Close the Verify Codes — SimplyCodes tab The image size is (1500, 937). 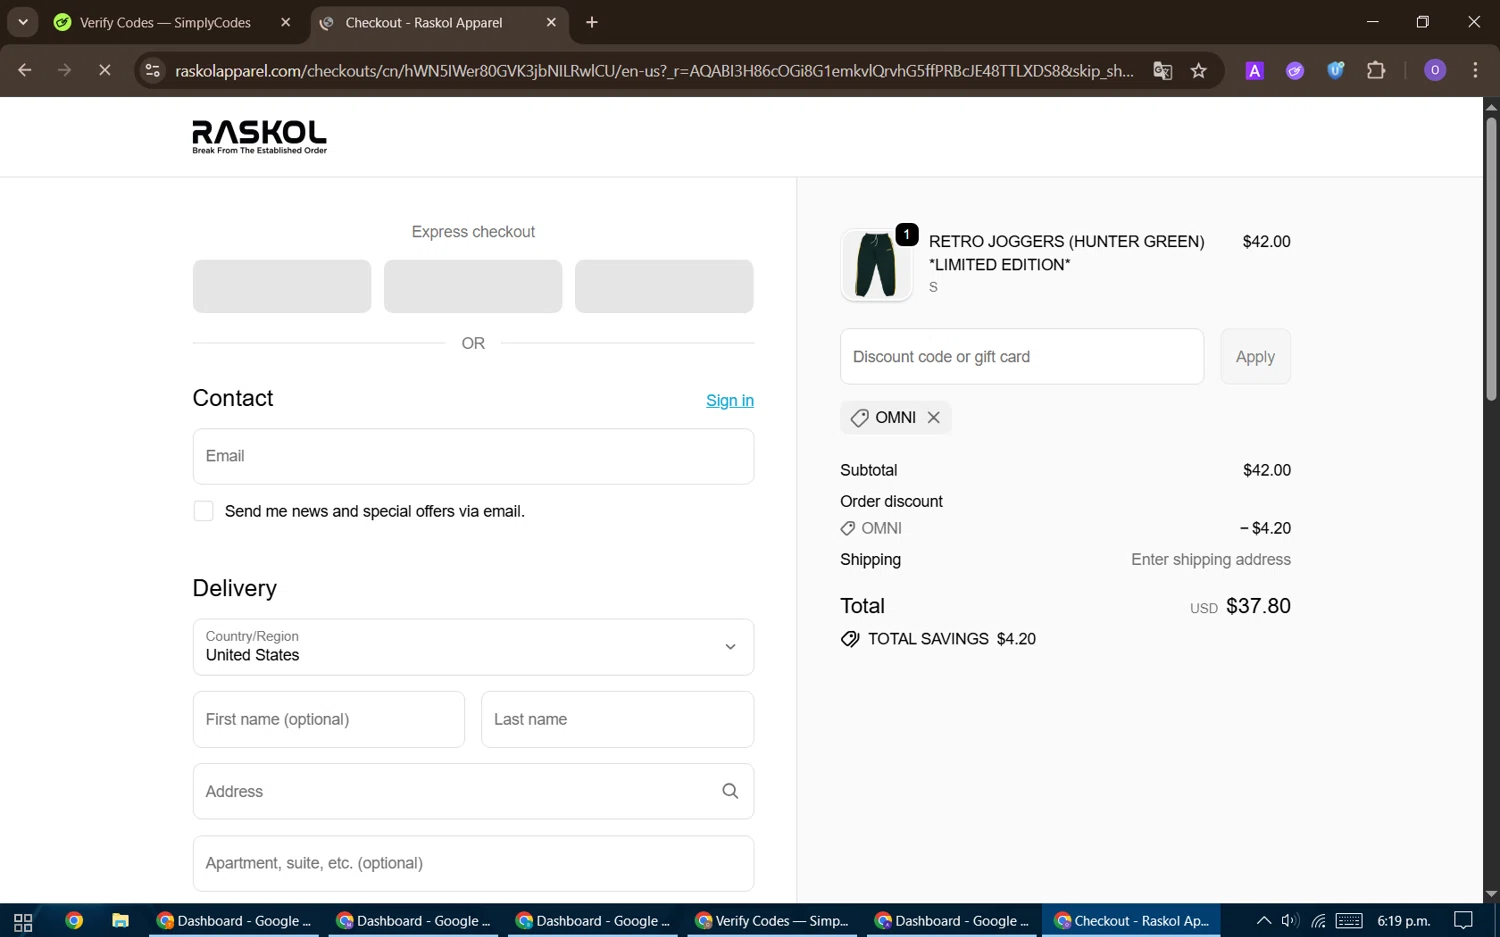285,22
